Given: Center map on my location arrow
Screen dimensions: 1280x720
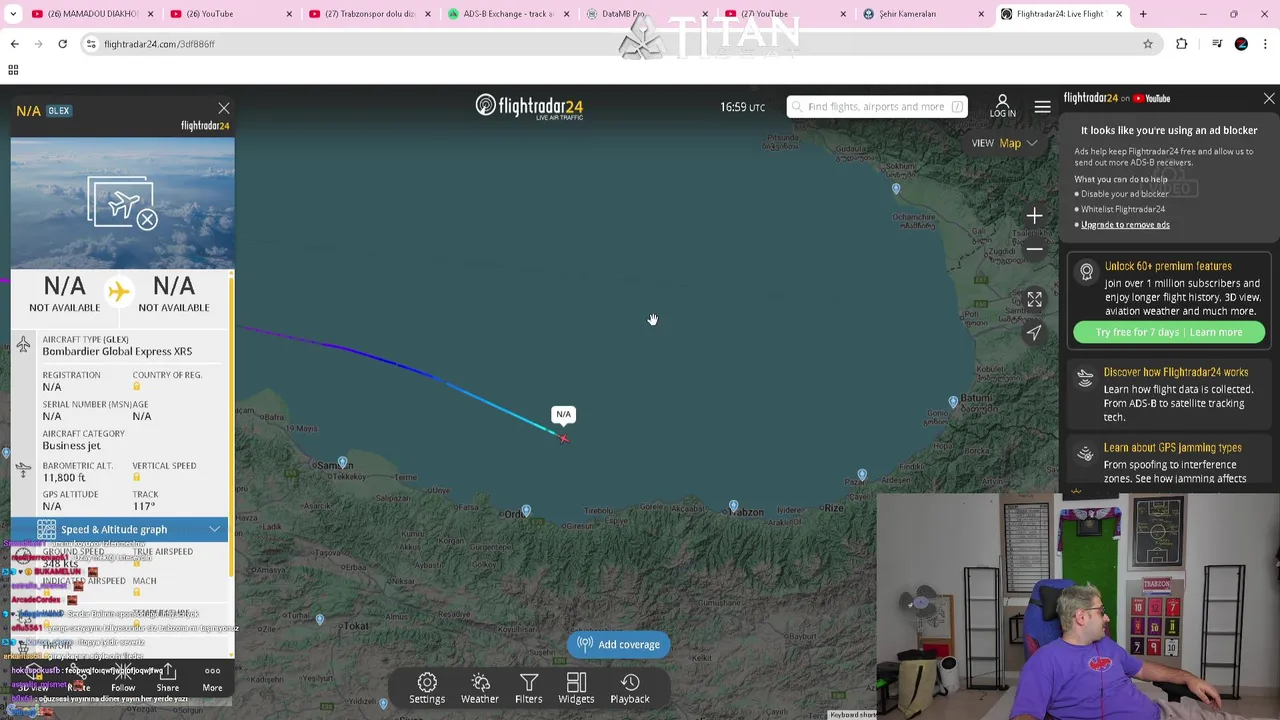Looking at the screenshot, I should point(1034,332).
